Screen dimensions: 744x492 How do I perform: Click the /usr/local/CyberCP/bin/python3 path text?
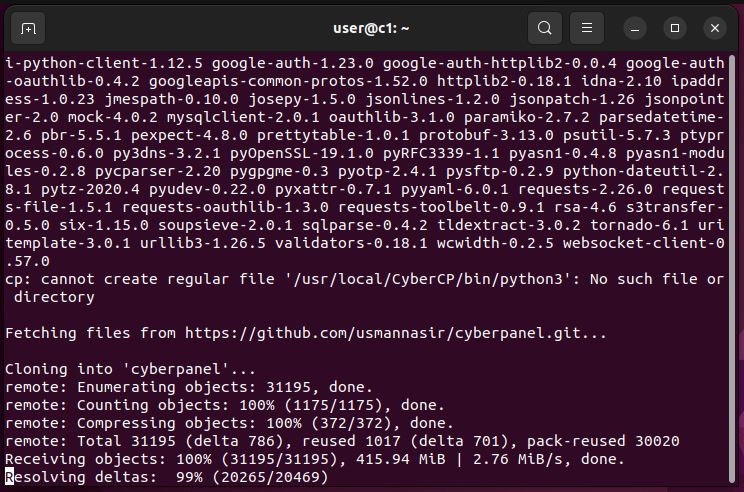pos(428,279)
